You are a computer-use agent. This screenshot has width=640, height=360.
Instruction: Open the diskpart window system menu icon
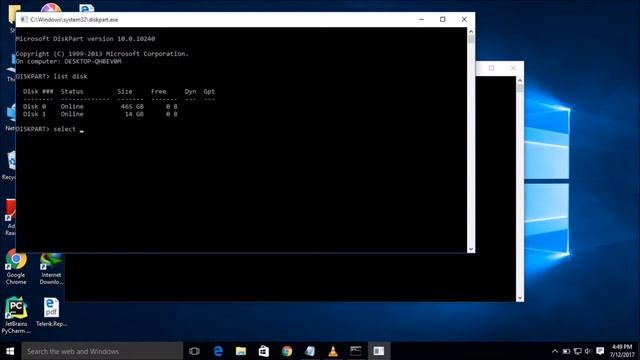(24, 20)
